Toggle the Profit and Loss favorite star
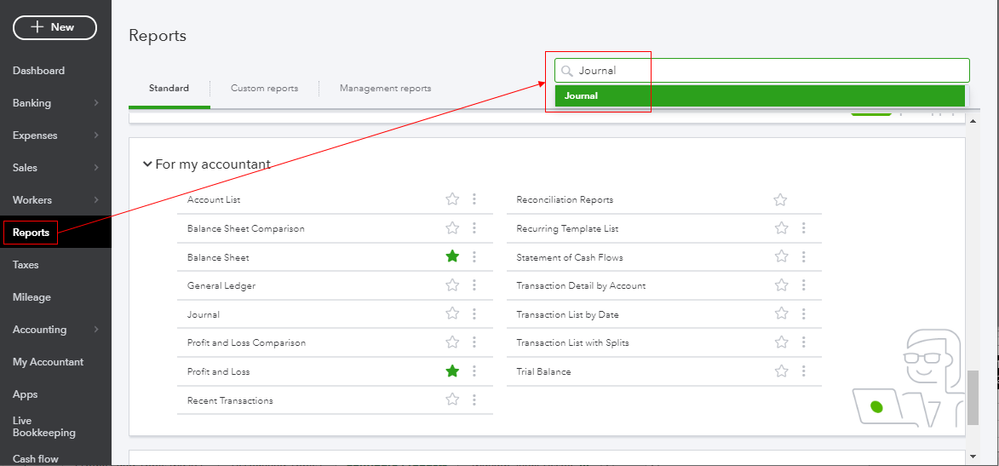This screenshot has height=466, width=999. click(x=452, y=371)
